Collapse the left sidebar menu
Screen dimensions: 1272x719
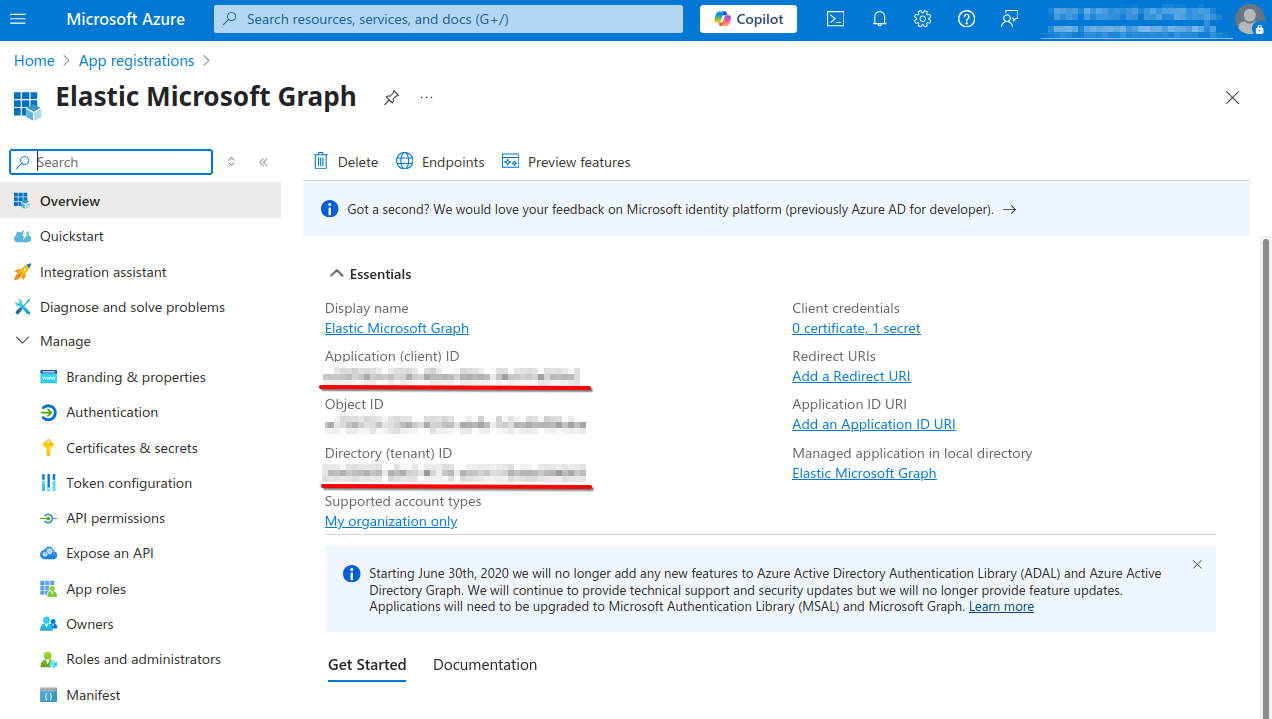coord(263,162)
